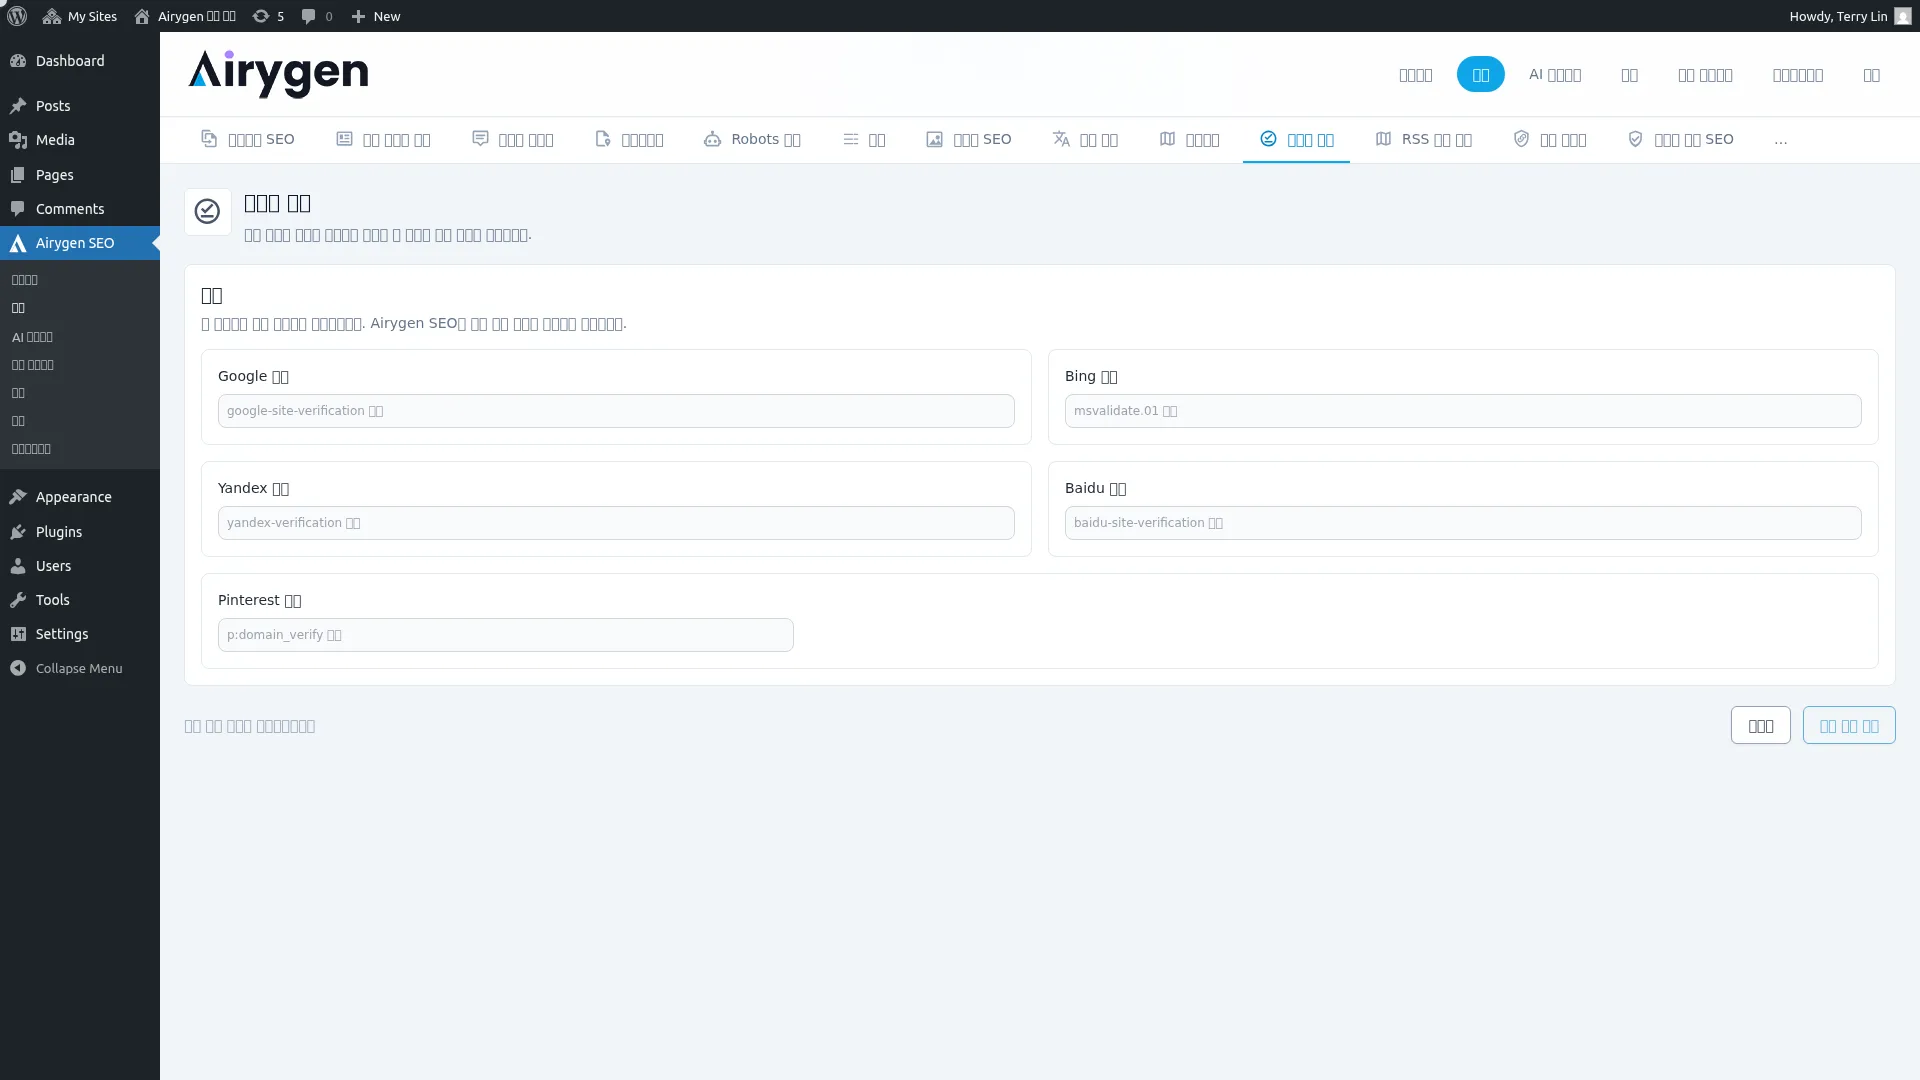Focus the Yandex verification field
This screenshot has height=1080, width=1920.
click(x=616, y=523)
